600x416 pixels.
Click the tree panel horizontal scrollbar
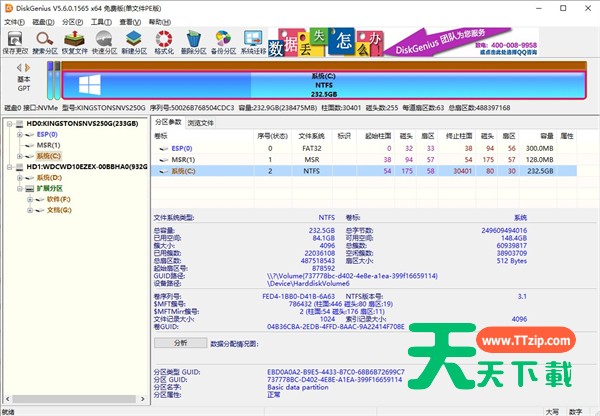tap(74, 399)
